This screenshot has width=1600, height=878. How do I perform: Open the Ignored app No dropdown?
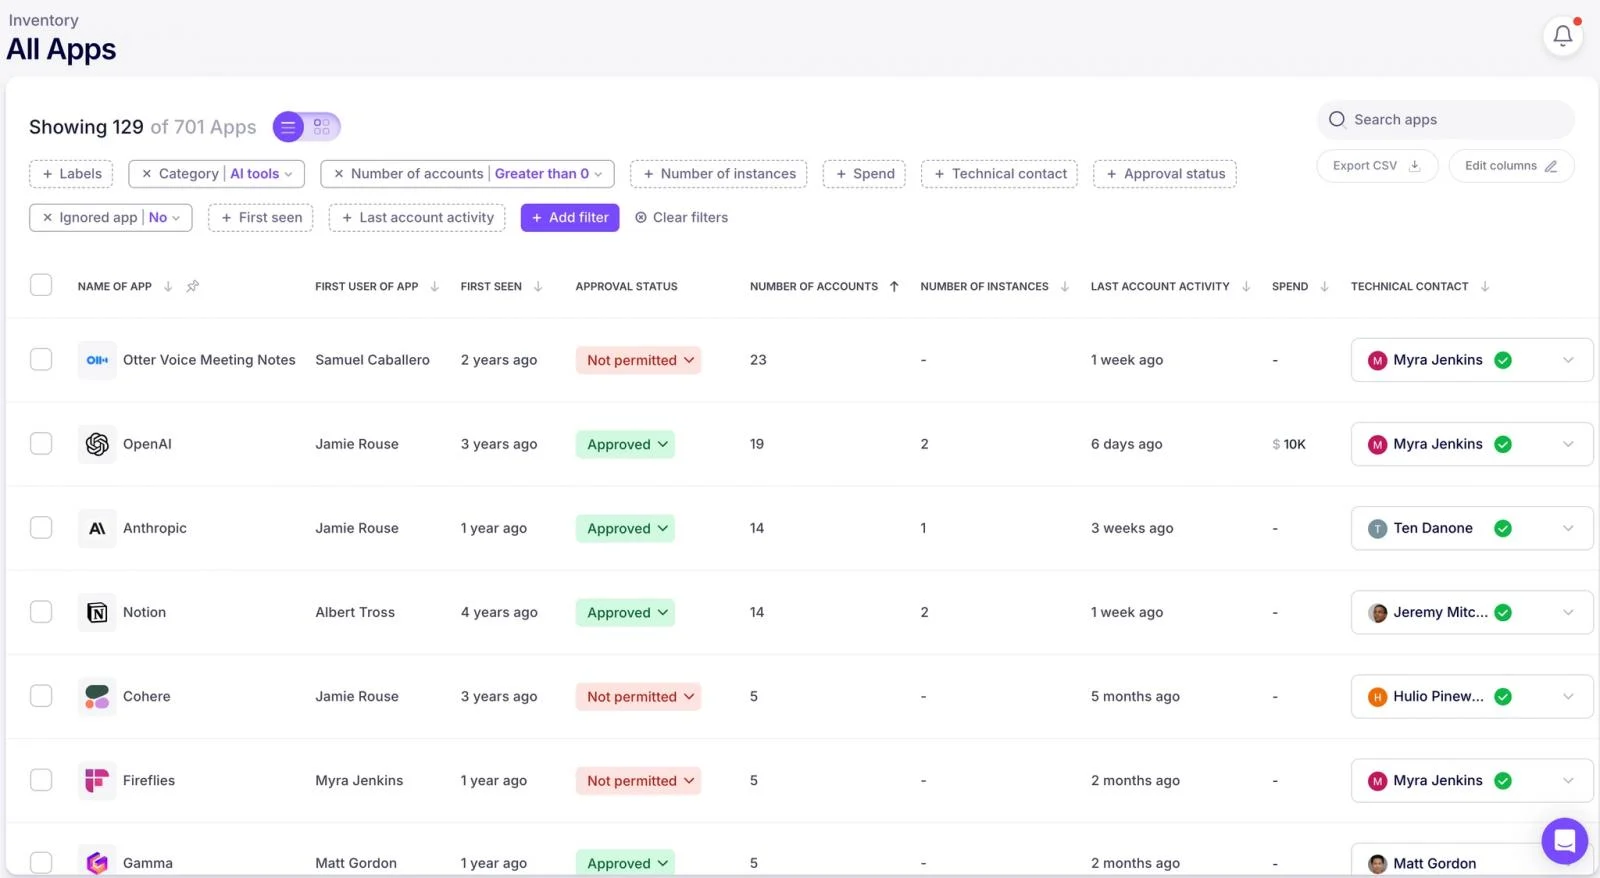tap(165, 218)
